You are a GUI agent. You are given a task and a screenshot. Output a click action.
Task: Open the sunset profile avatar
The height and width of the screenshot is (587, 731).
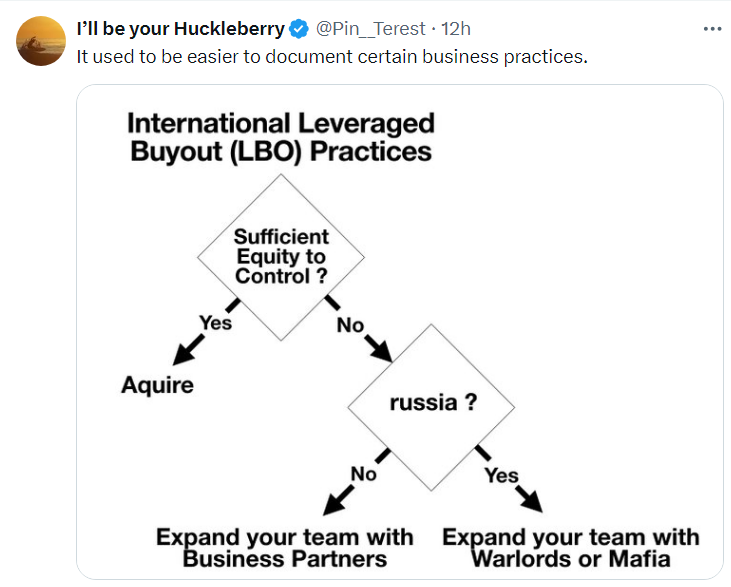tap(41, 41)
